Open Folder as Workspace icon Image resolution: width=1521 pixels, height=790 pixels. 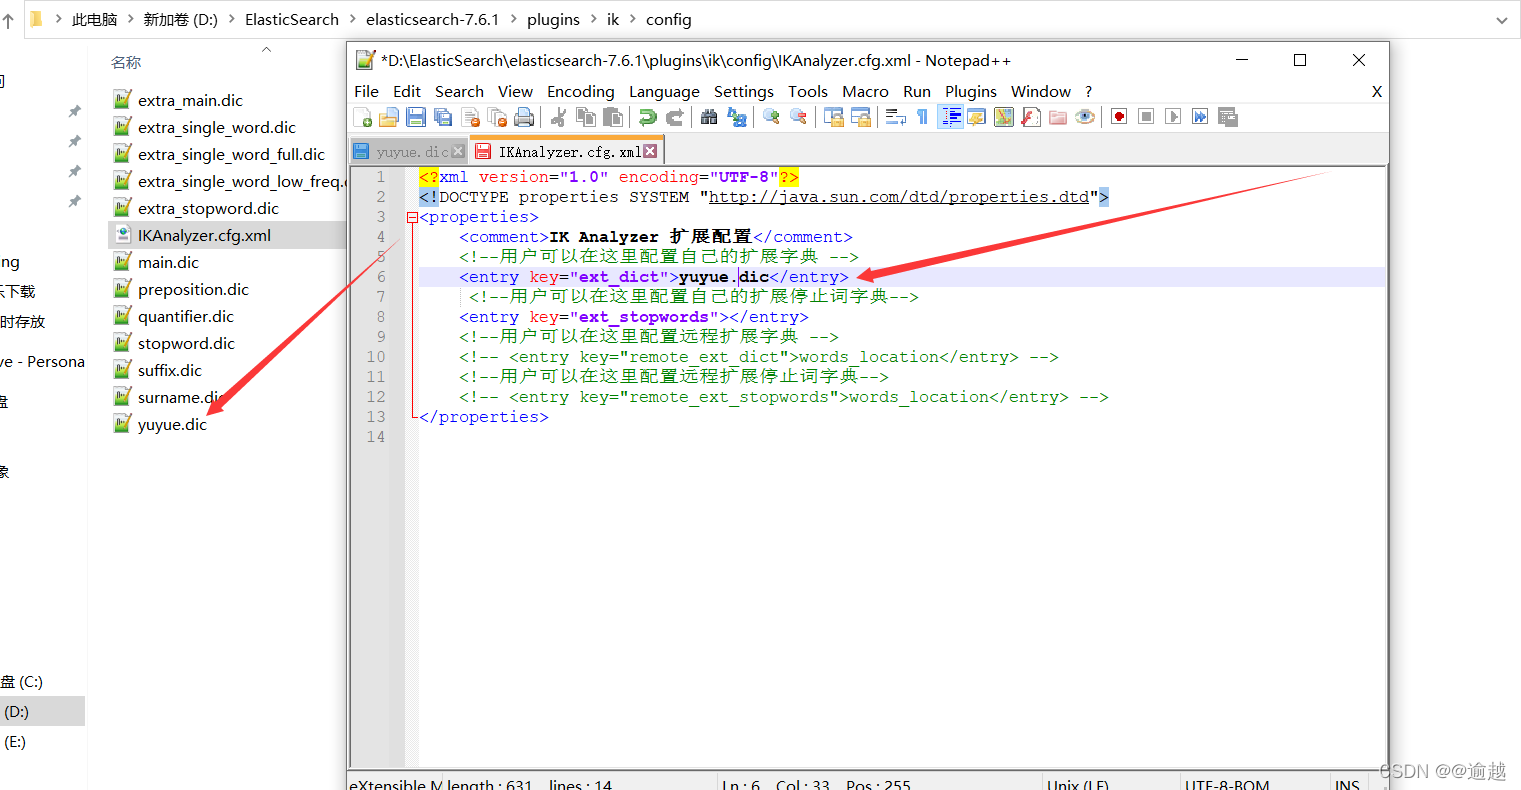pos(1058,117)
